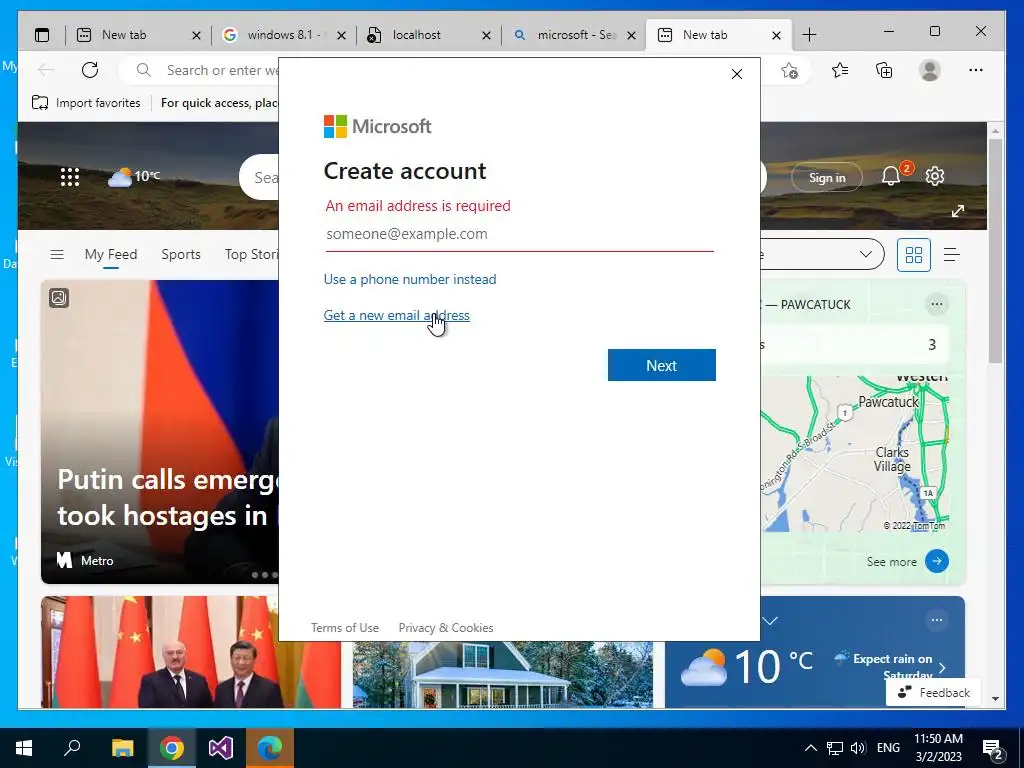Click Get a new email address

pos(396,315)
